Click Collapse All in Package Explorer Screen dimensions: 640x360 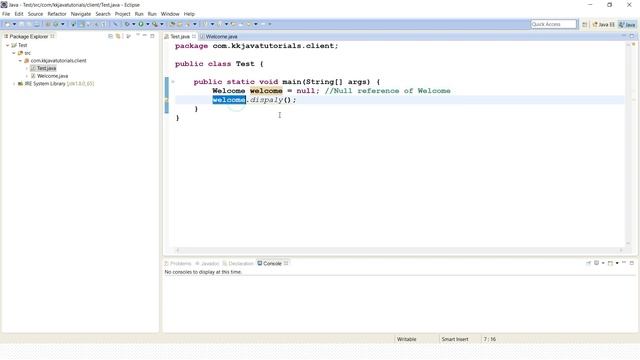(x=110, y=36)
